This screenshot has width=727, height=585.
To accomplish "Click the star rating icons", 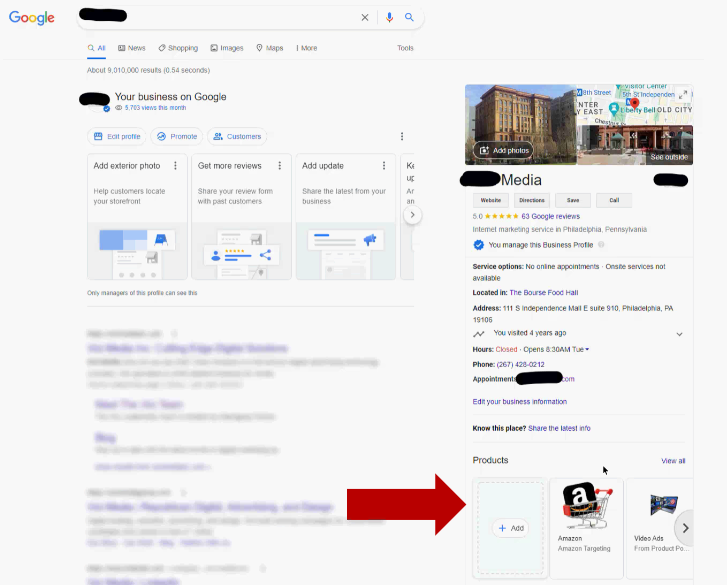I will tap(502, 216).
